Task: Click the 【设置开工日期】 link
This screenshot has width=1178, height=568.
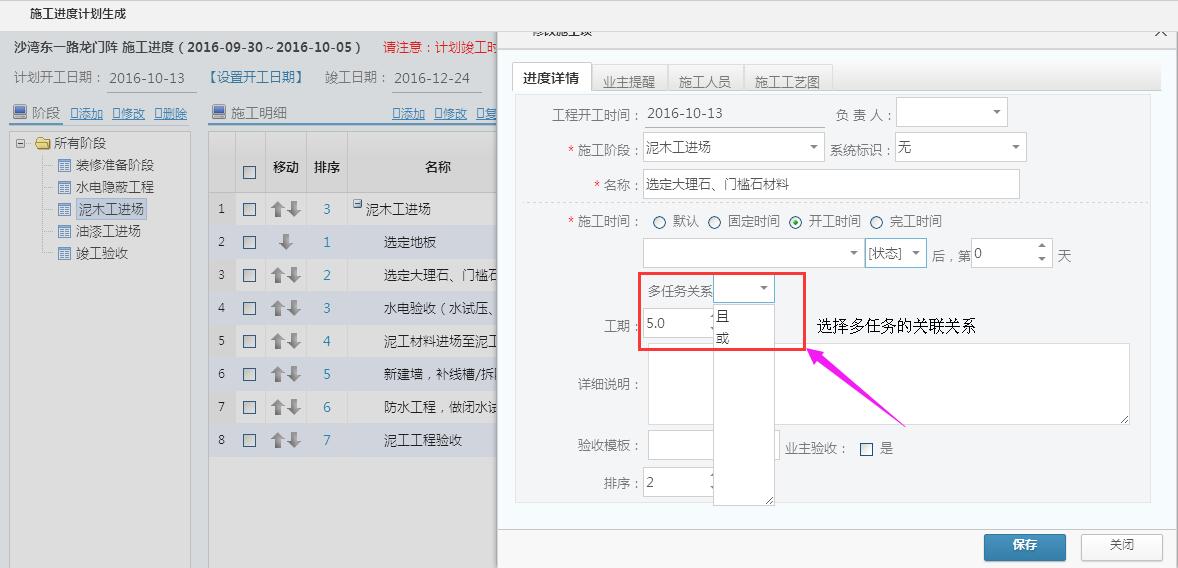Action: pos(255,78)
